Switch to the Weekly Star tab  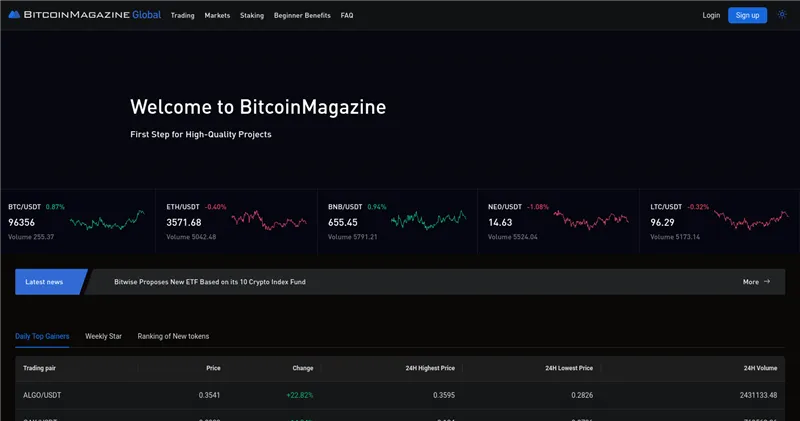104,336
